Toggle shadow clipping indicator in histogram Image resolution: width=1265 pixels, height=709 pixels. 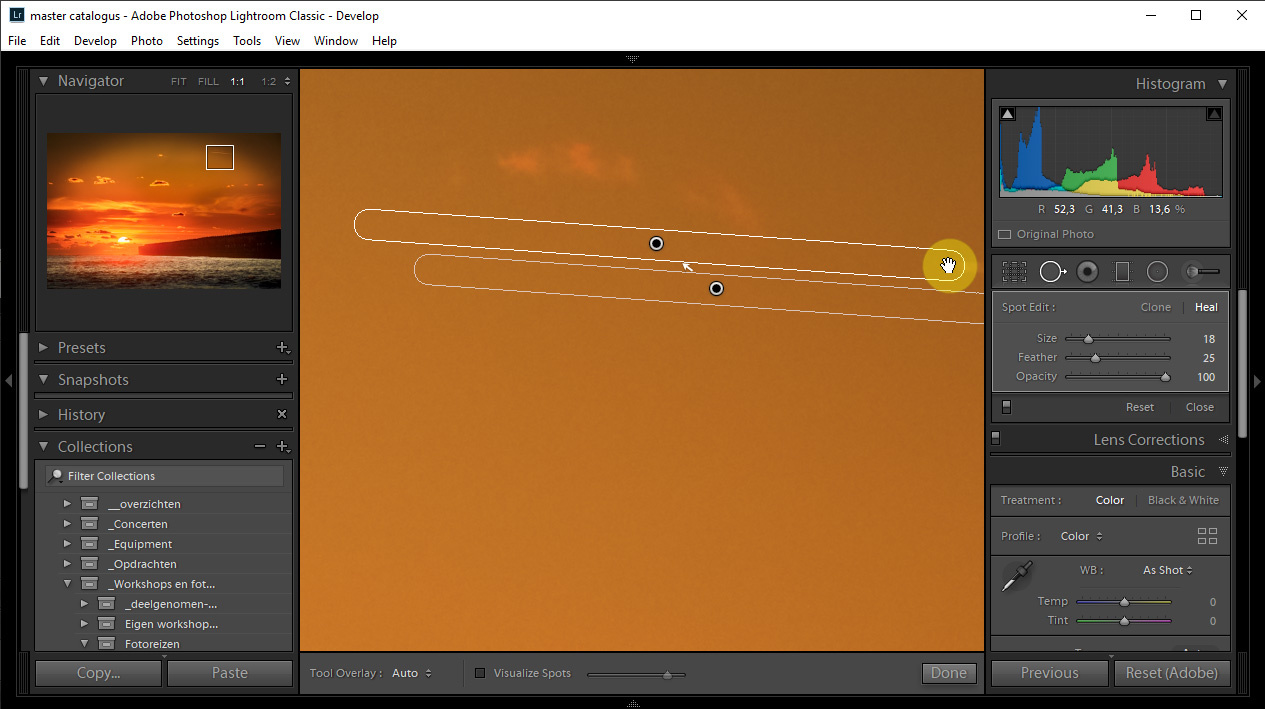pos(1007,114)
